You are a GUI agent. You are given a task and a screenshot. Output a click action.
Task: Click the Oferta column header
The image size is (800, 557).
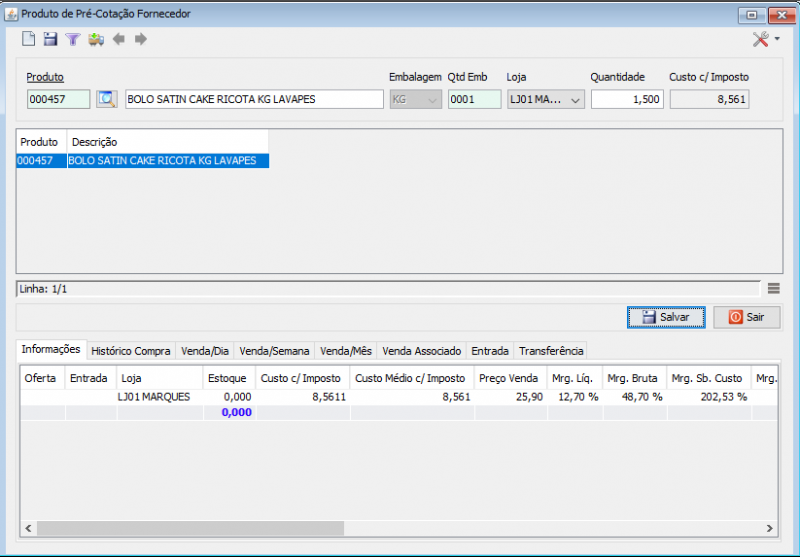click(42, 378)
